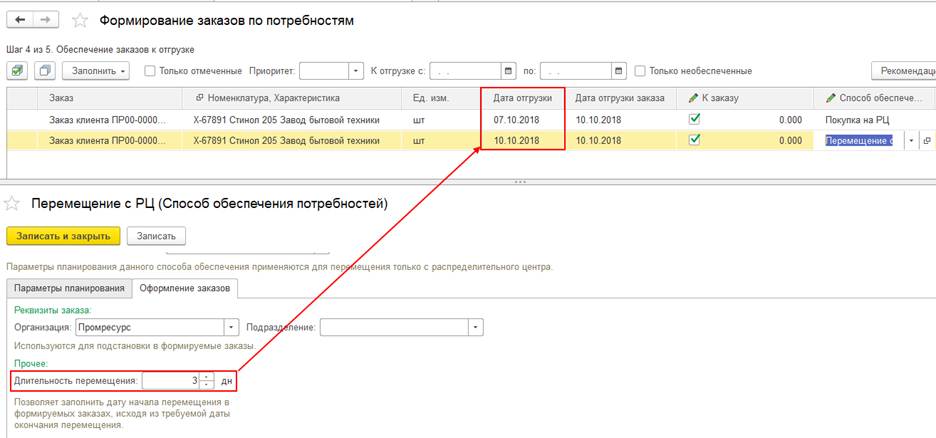Open calendar for К отгрузке с date
This screenshot has height=438, width=936.
[x=509, y=71]
